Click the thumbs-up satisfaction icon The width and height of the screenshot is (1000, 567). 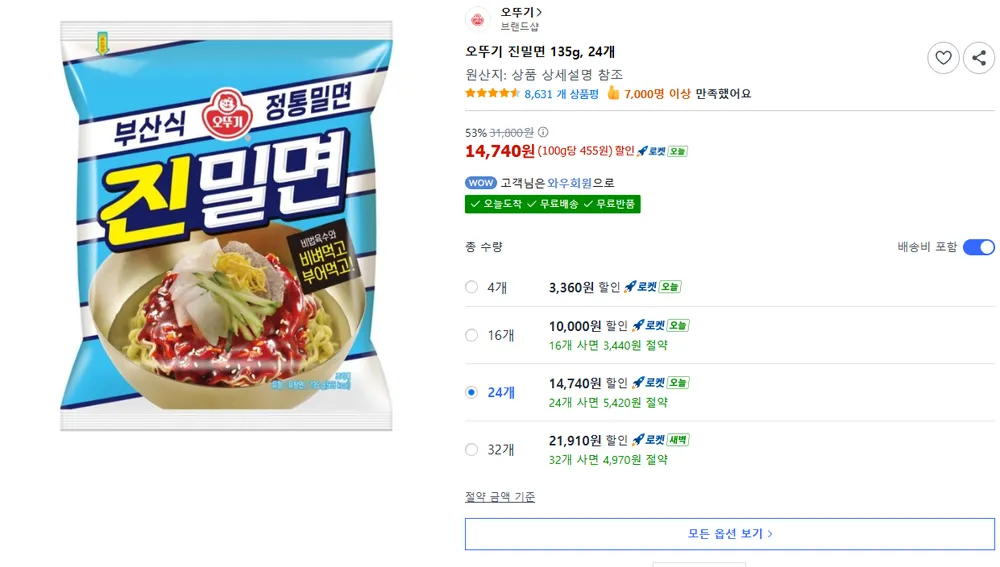[613, 93]
